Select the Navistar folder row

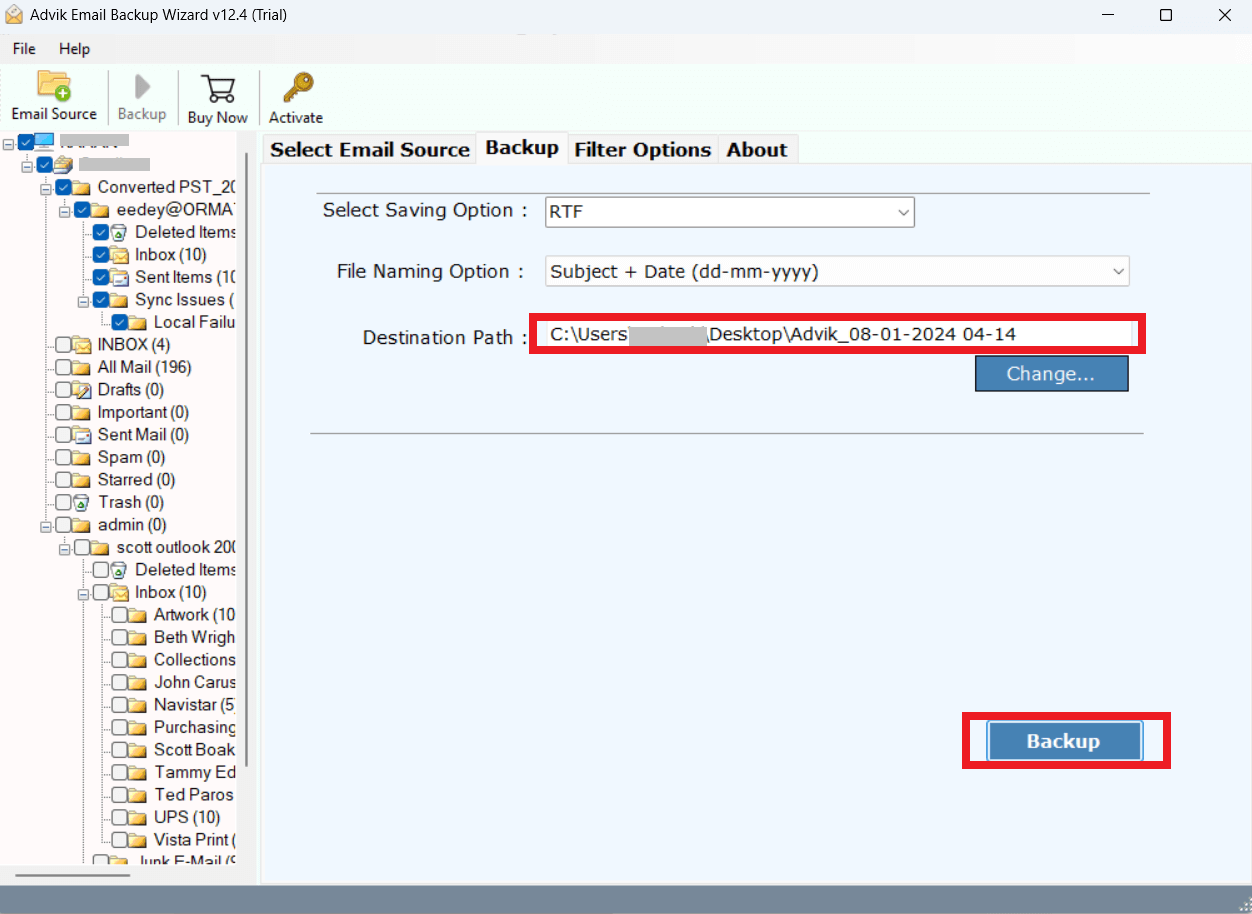click(x=194, y=705)
